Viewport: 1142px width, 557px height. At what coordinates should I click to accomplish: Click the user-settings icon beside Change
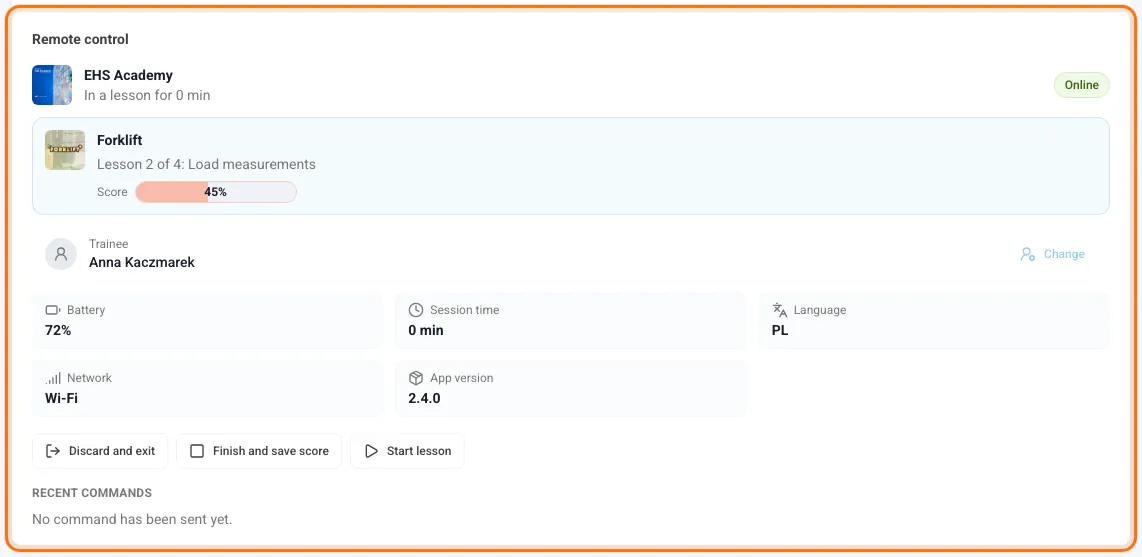pos(1028,254)
